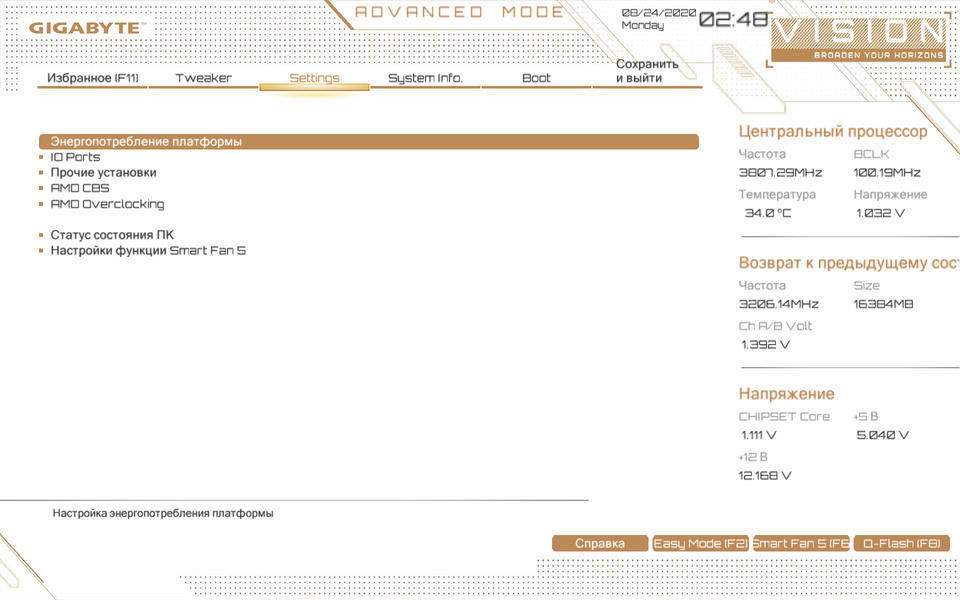Click the ADVANCED MODE title
960x600 pixels.
459,12
